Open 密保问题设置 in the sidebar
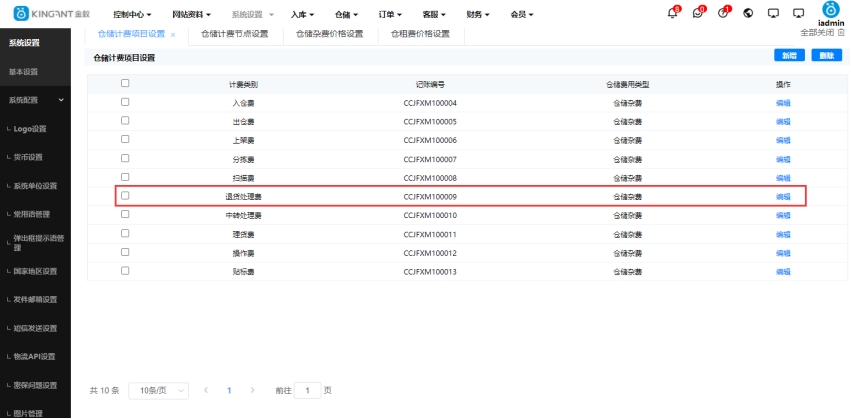This screenshot has height=419, width=851. click(x=35, y=385)
